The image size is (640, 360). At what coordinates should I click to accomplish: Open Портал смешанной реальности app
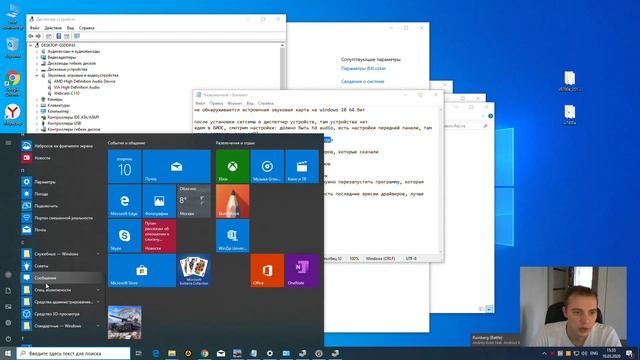[x=61, y=218]
